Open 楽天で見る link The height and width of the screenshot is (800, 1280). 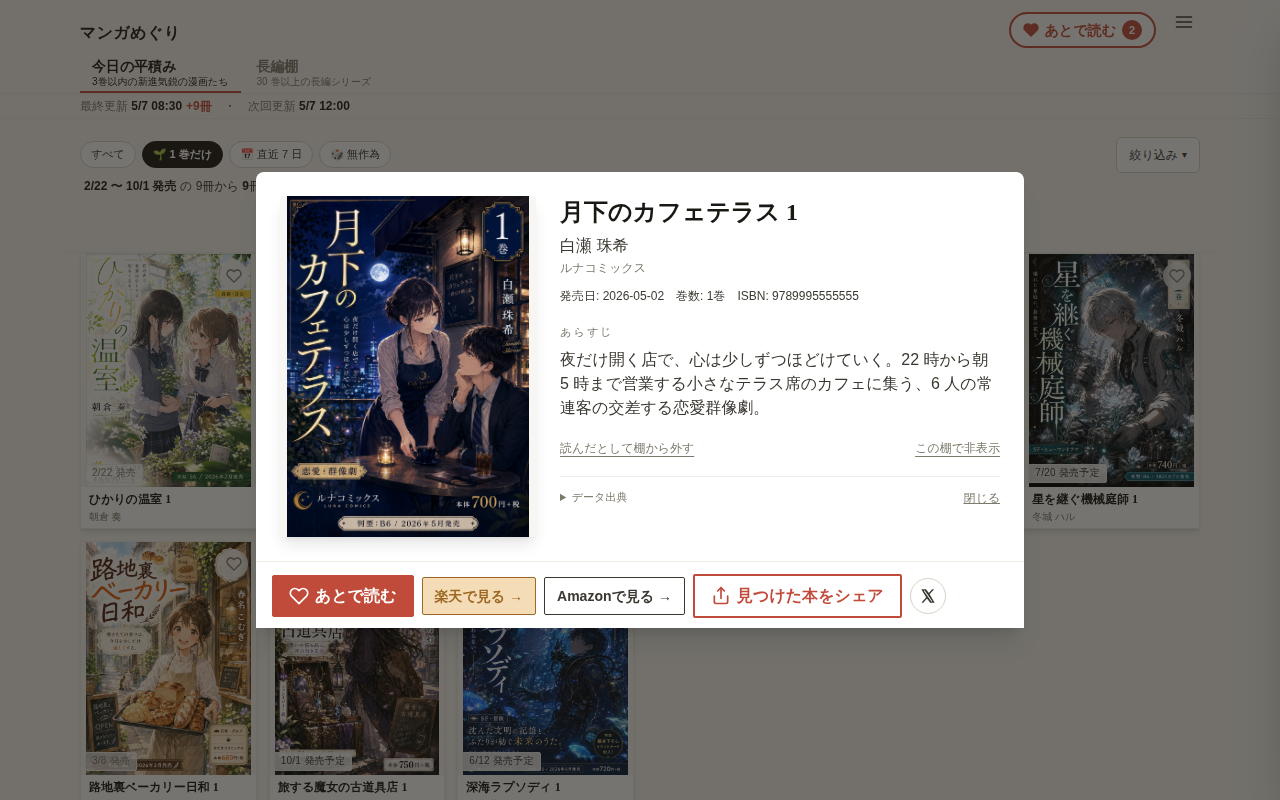[x=479, y=596]
